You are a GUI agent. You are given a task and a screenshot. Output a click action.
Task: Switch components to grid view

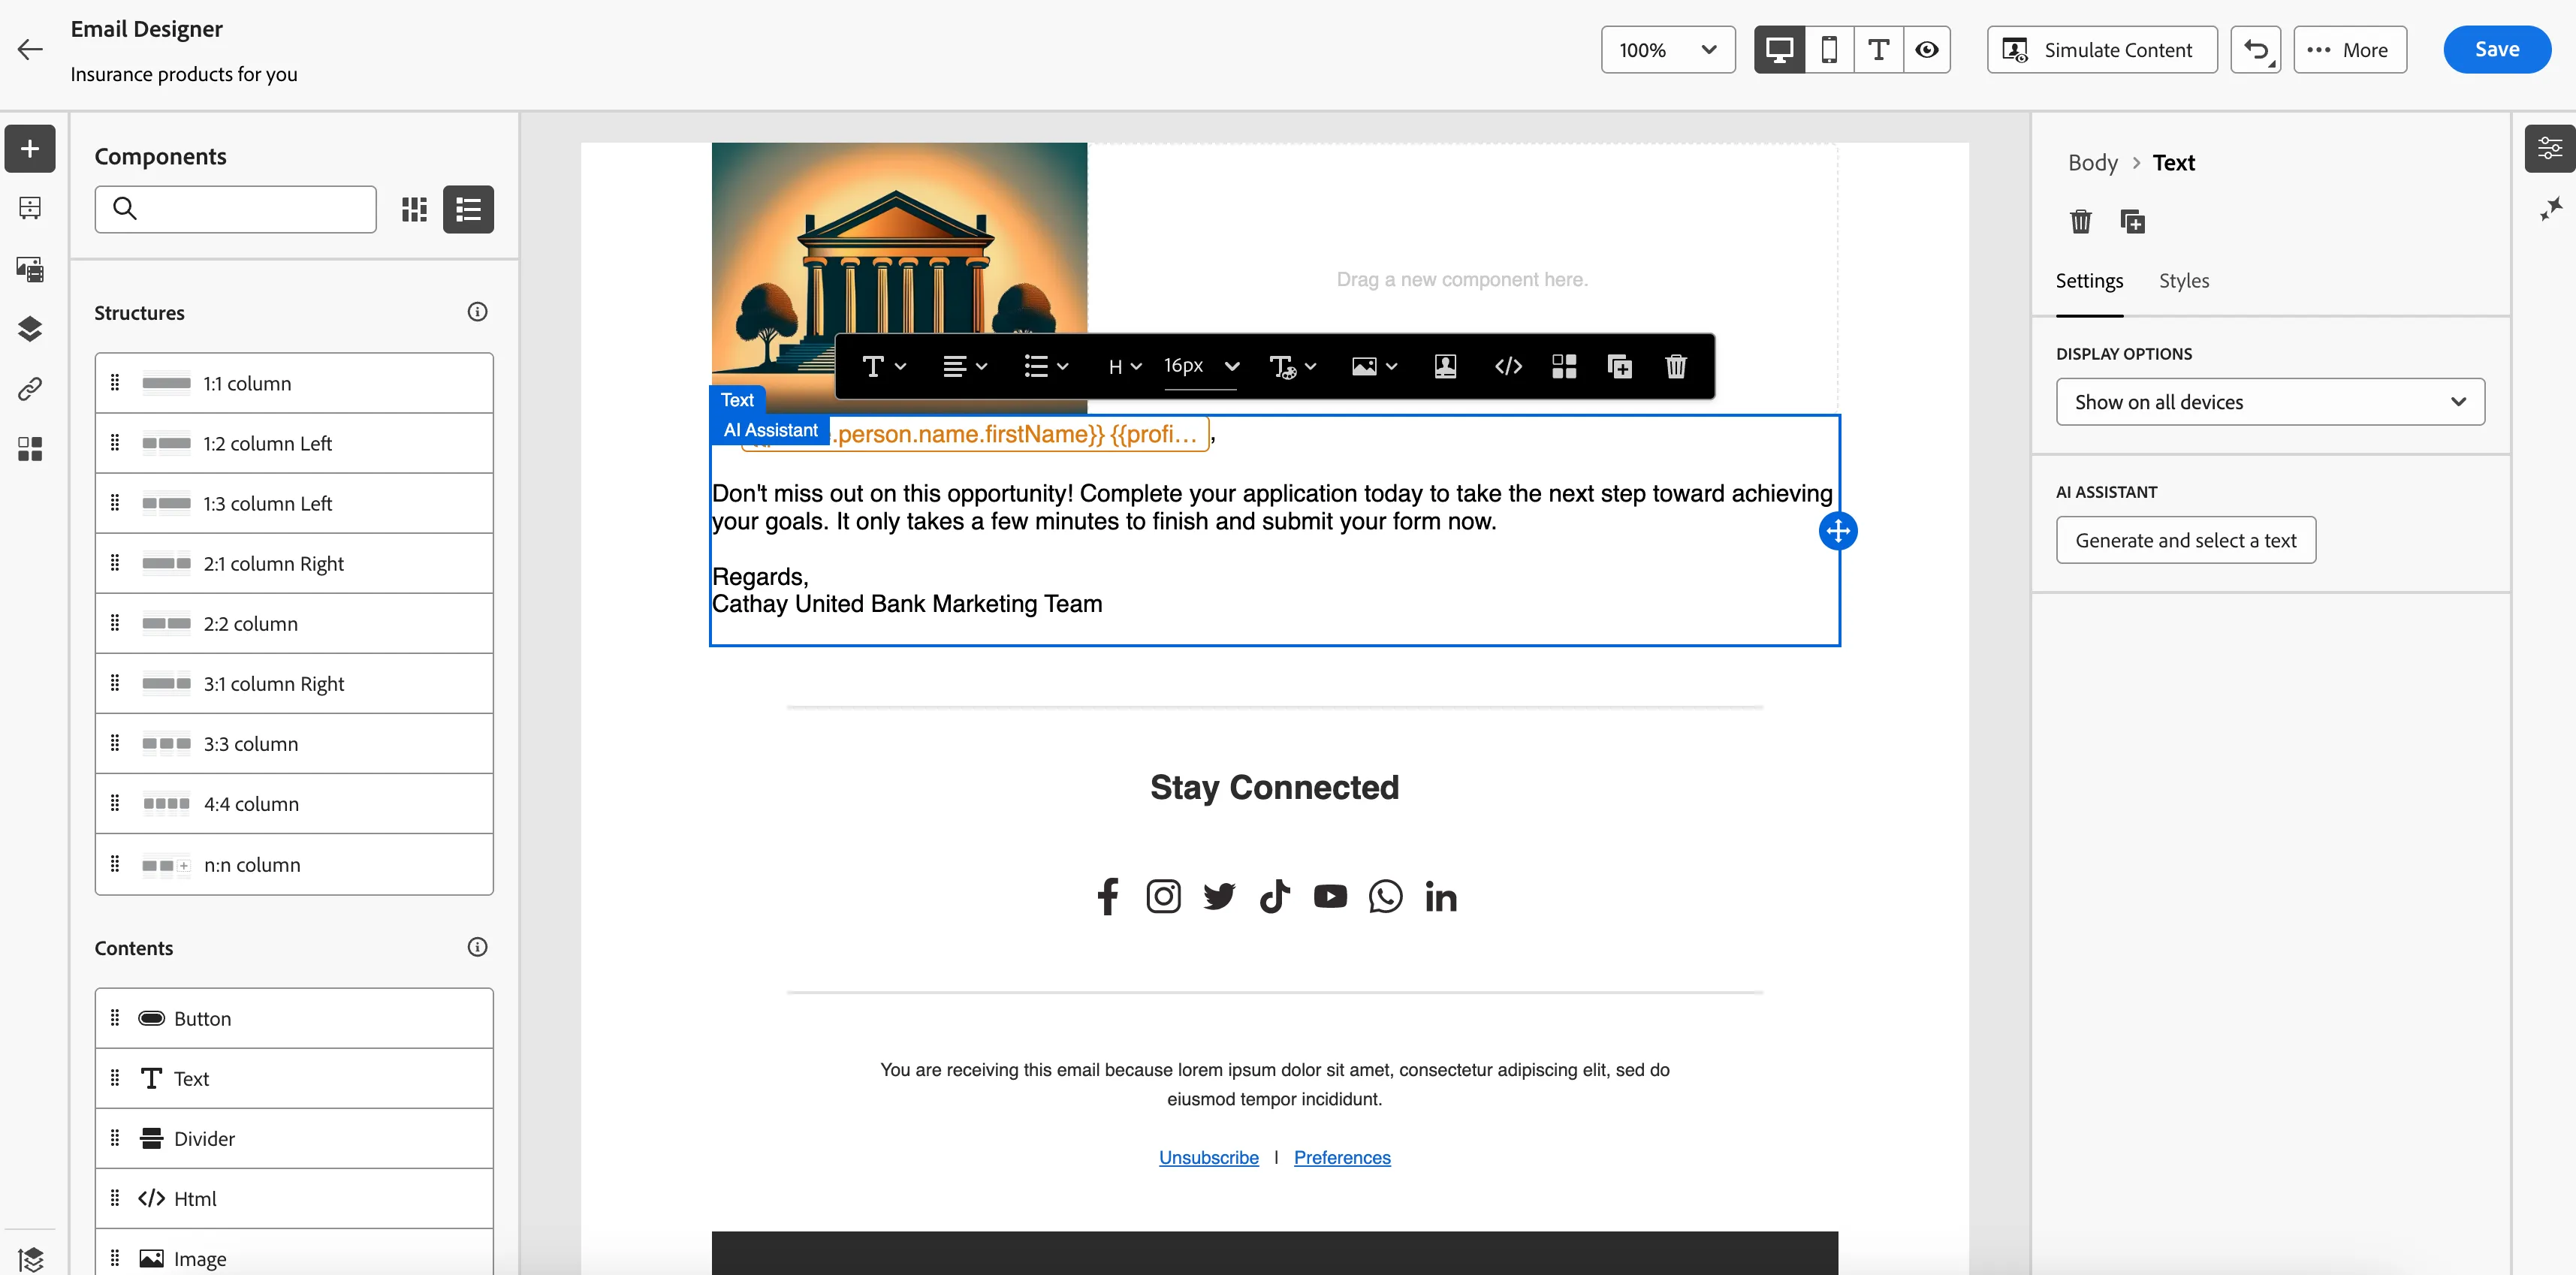click(414, 209)
